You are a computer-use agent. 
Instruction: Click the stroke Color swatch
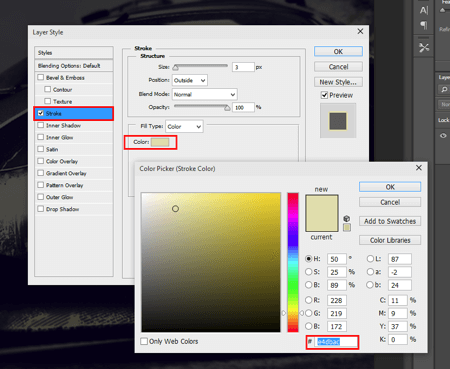point(160,142)
